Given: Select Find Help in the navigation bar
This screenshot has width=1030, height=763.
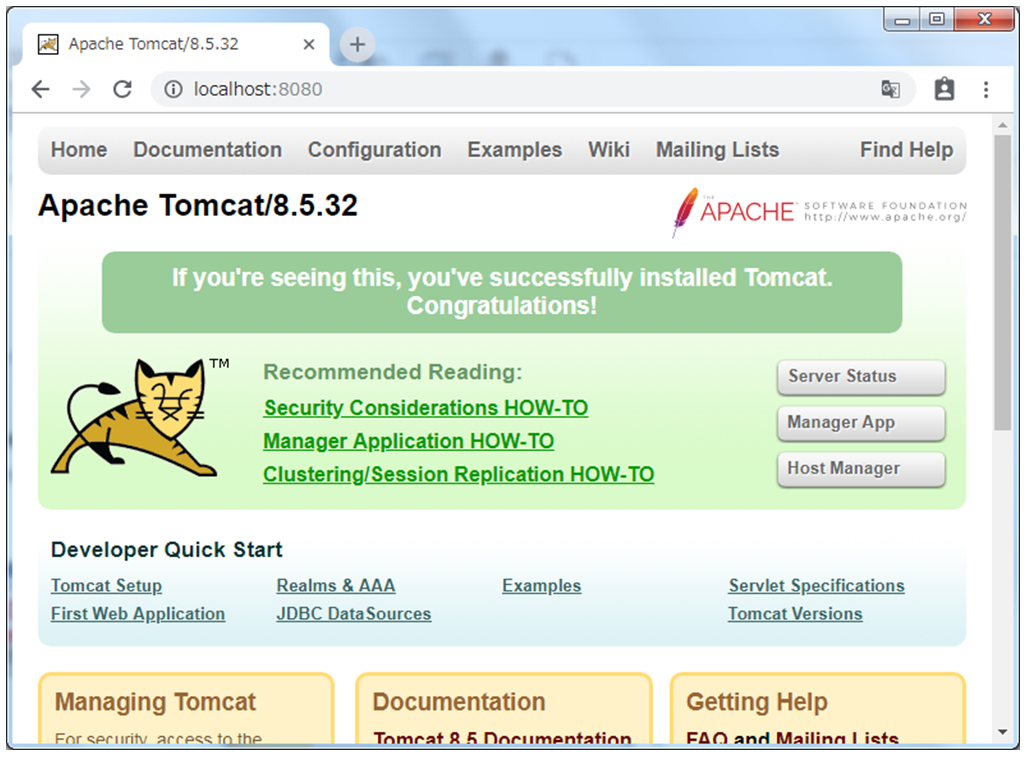Looking at the screenshot, I should [906, 150].
